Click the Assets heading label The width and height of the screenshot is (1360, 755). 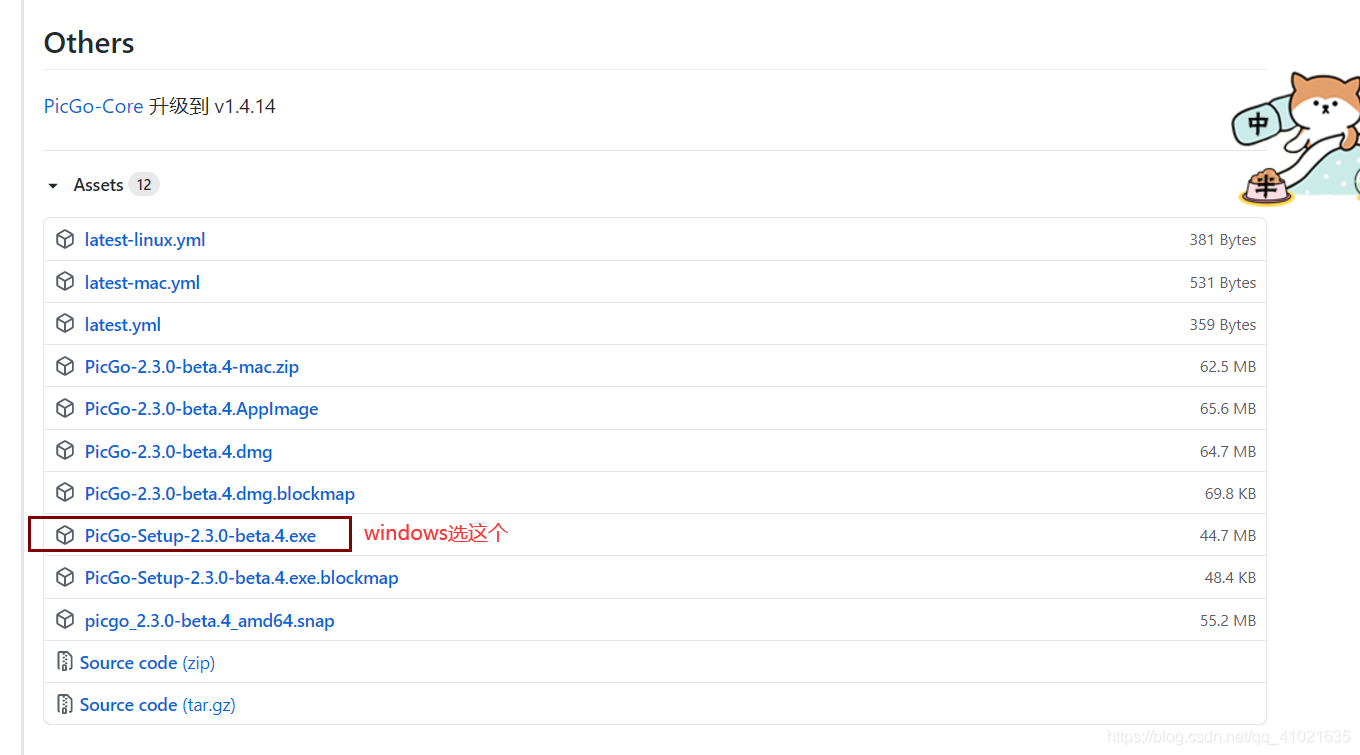[x=98, y=185]
